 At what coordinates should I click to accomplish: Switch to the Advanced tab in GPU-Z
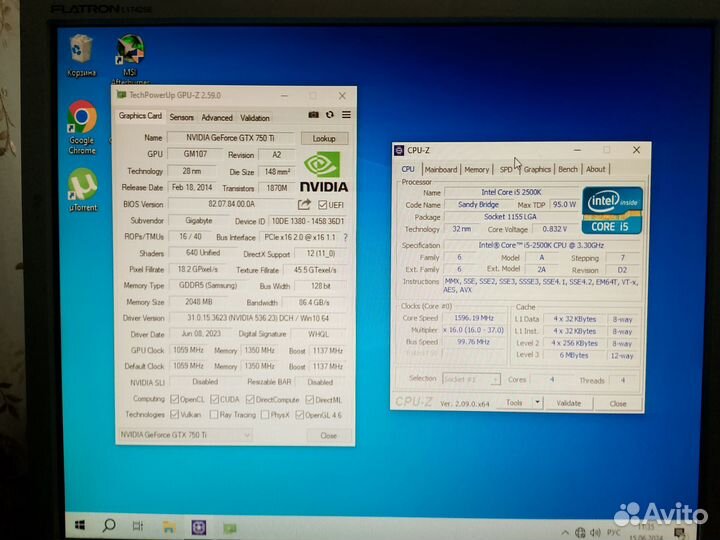click(x=217, y=118)
